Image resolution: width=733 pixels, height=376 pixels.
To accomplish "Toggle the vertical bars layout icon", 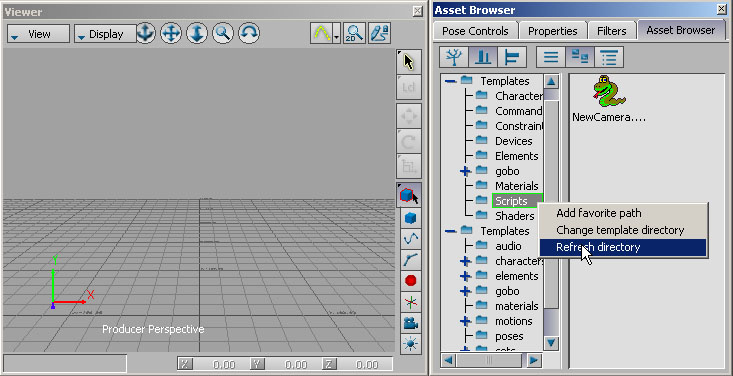I will [x=483, y=58].
